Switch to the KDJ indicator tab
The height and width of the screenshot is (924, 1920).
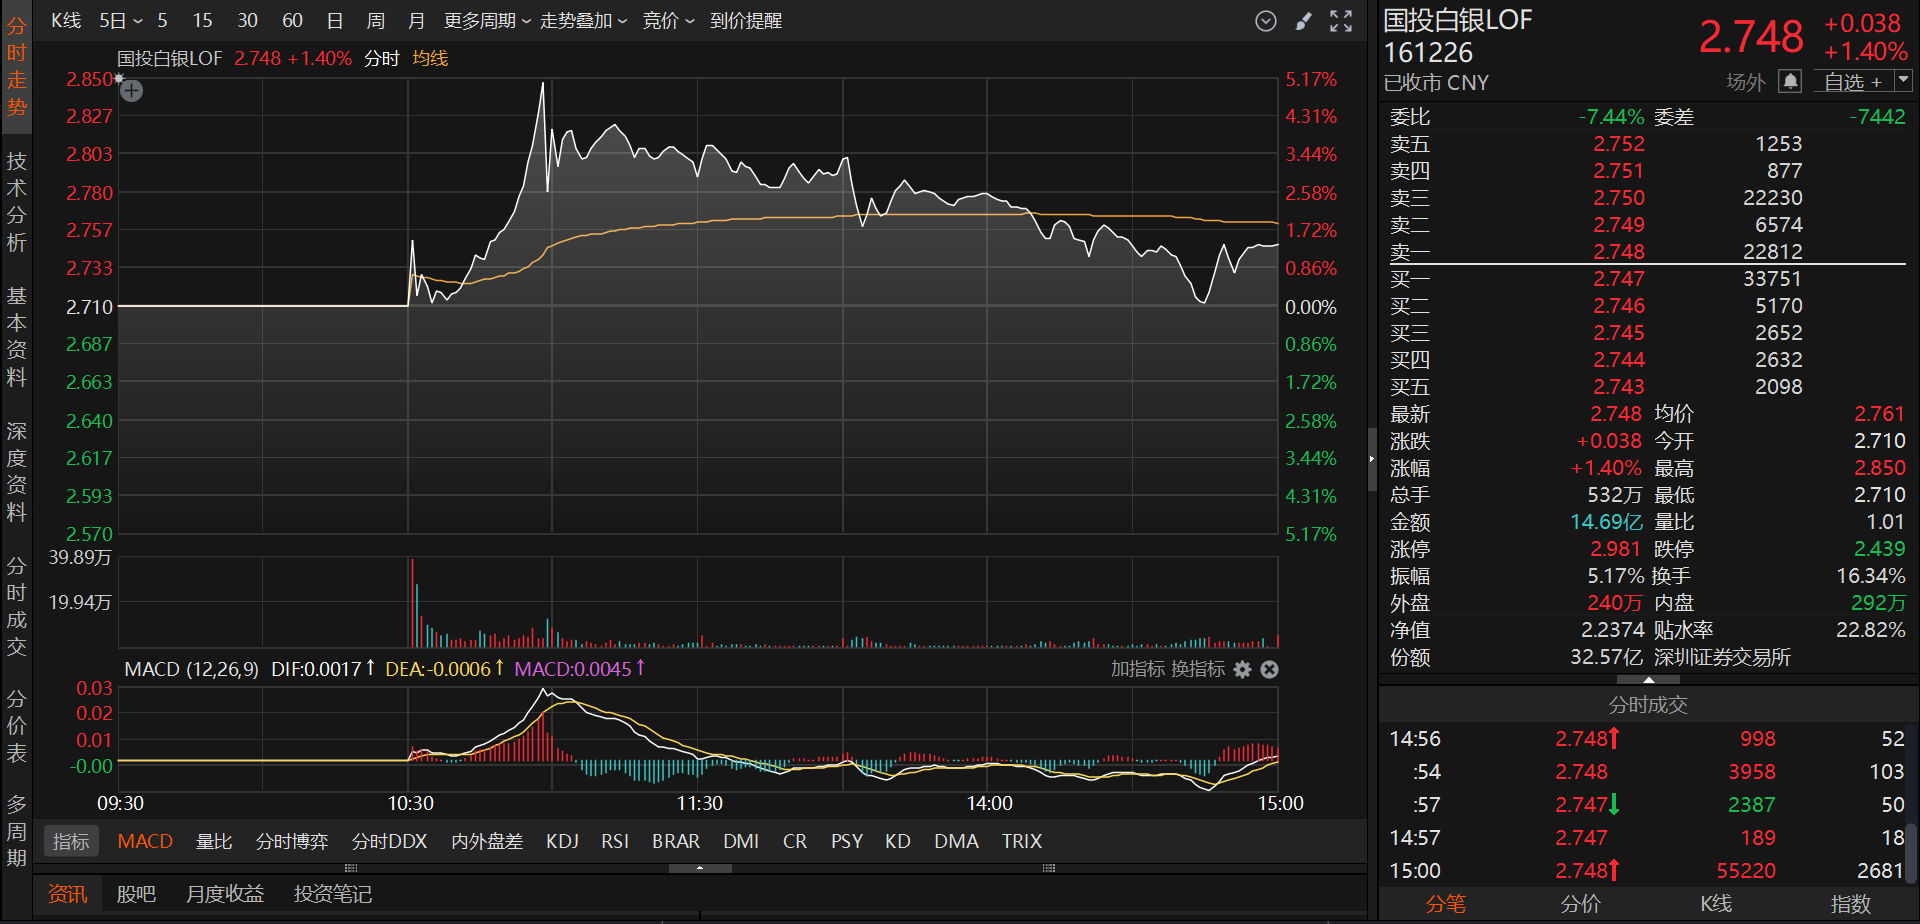(562, 841)
